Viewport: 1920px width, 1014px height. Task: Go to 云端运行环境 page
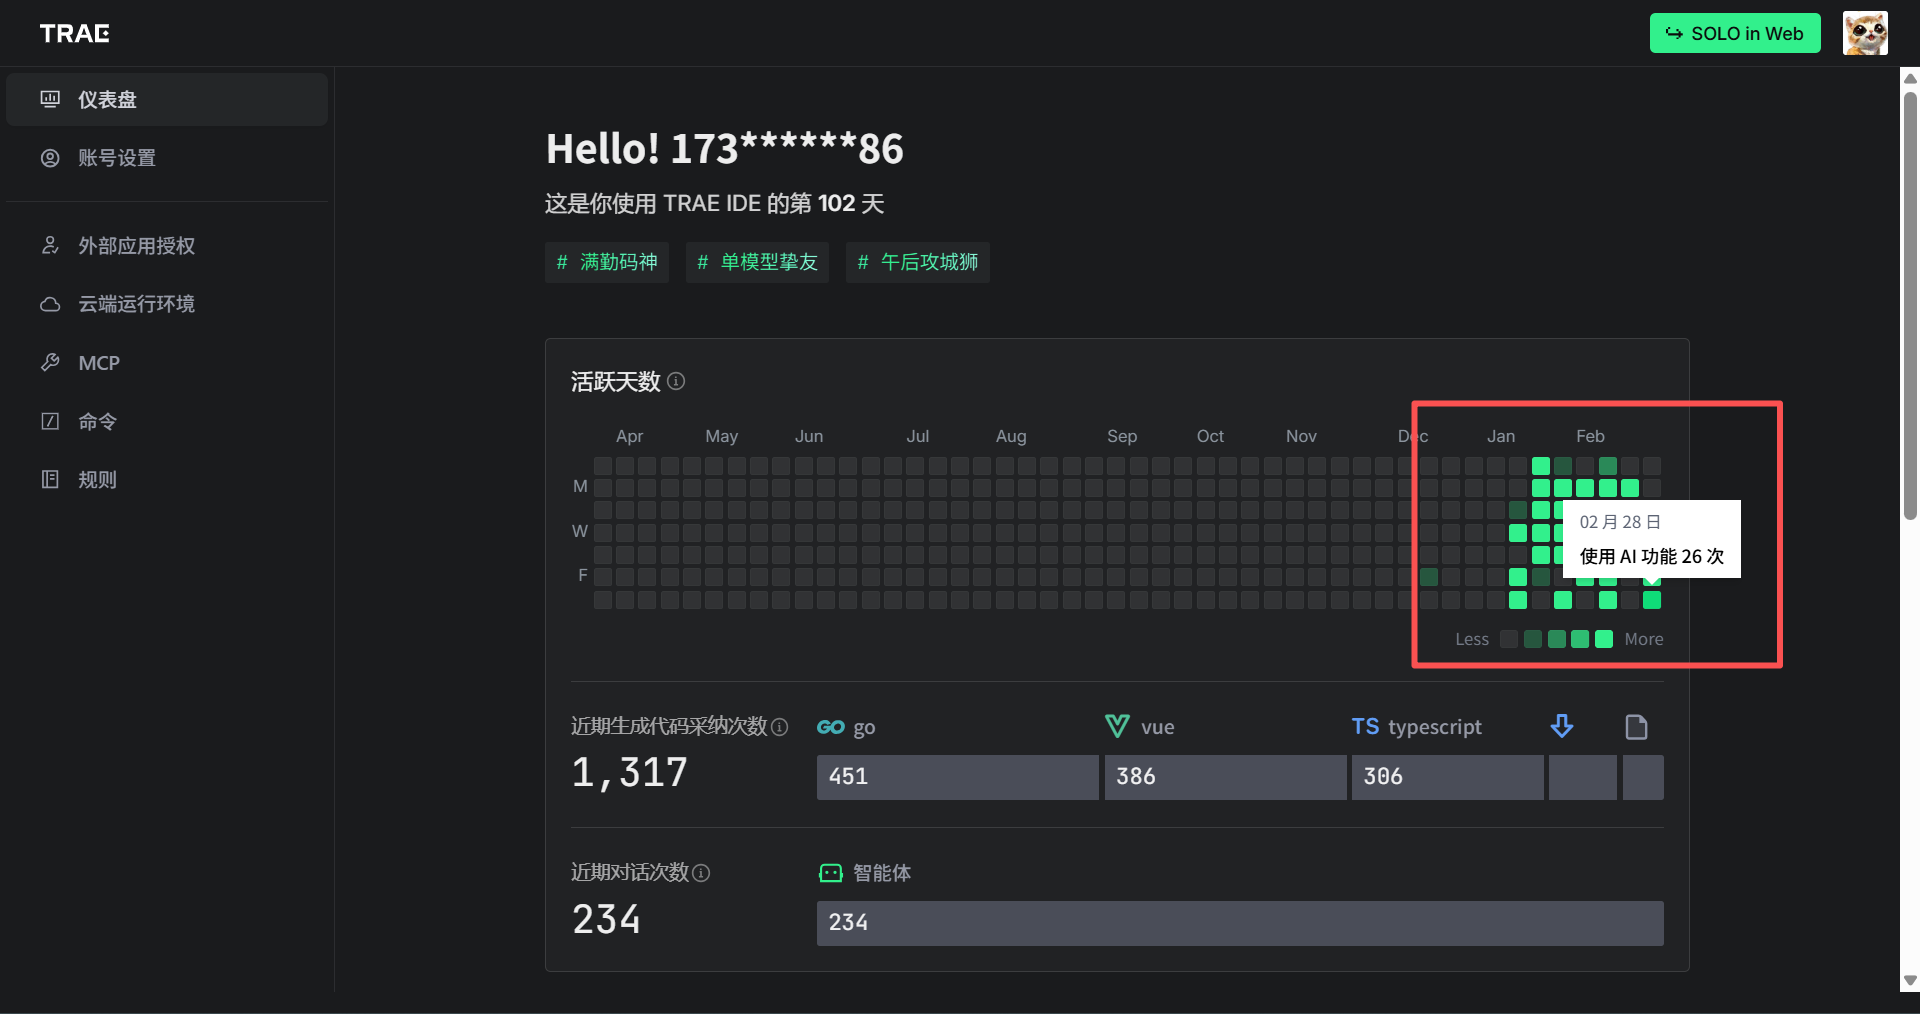click(x=167, y=304)
